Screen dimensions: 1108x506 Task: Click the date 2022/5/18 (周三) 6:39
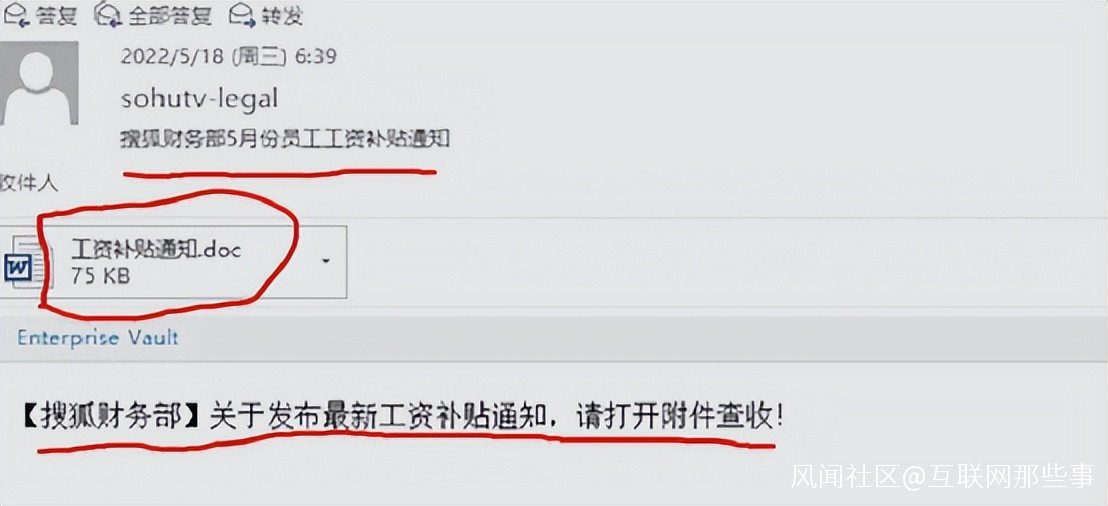coord(228,57)
